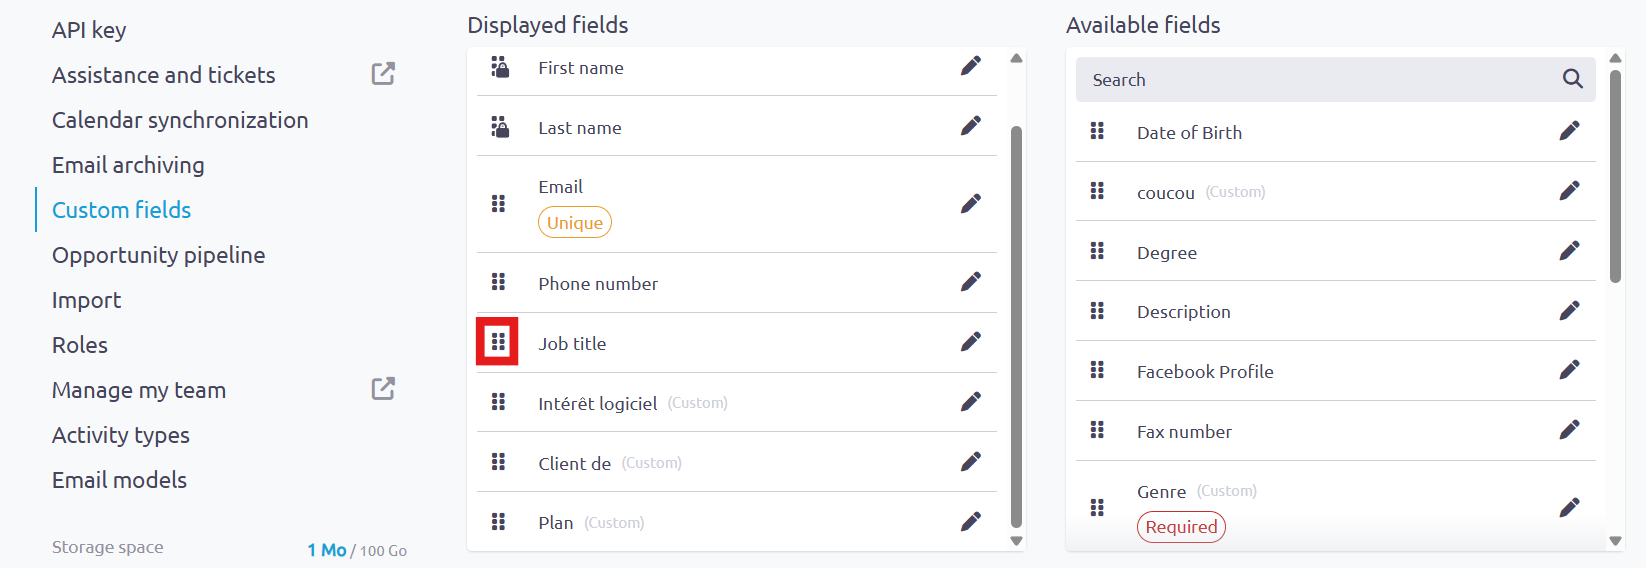Go to Opportunity pipeline settings
Viewport: 1646px width, 568px height.
(158, 255)
